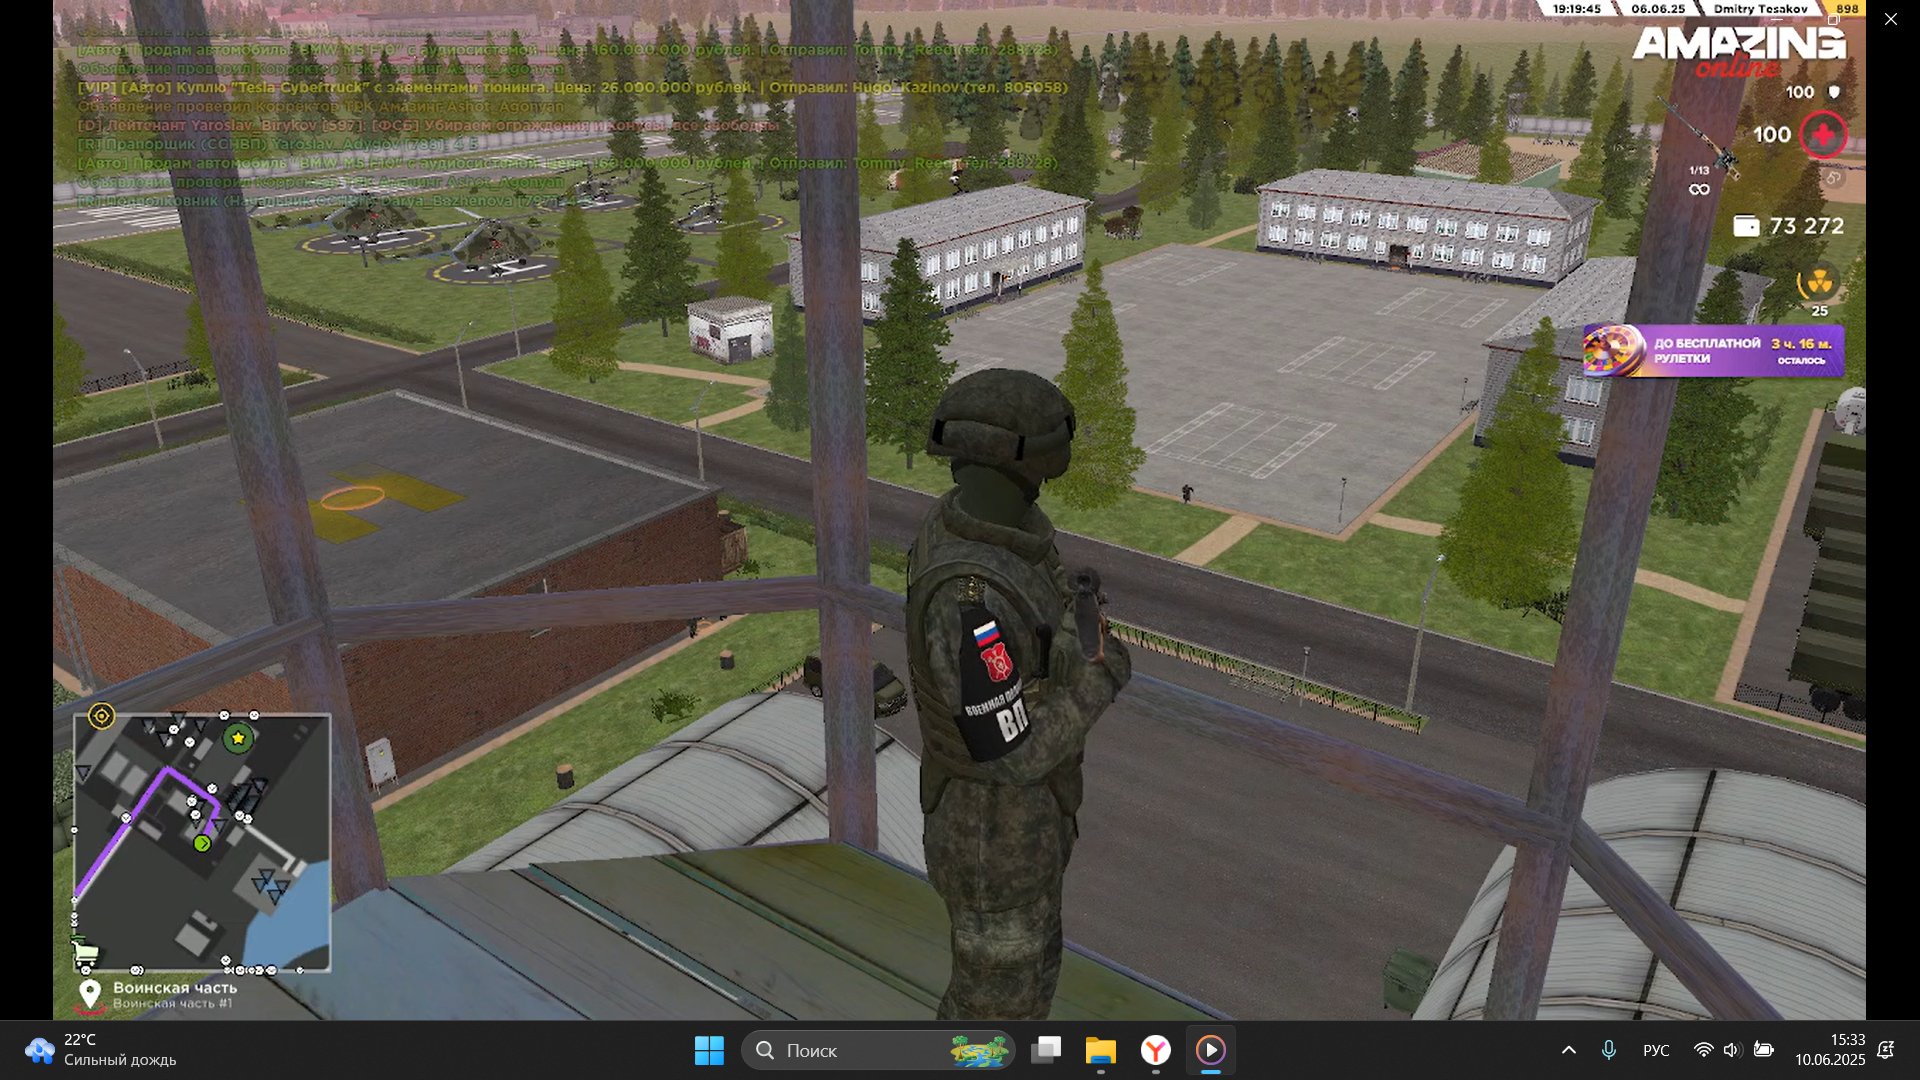Click the red health cross icon
1920x1080 pixels.
coord(1823,135)
